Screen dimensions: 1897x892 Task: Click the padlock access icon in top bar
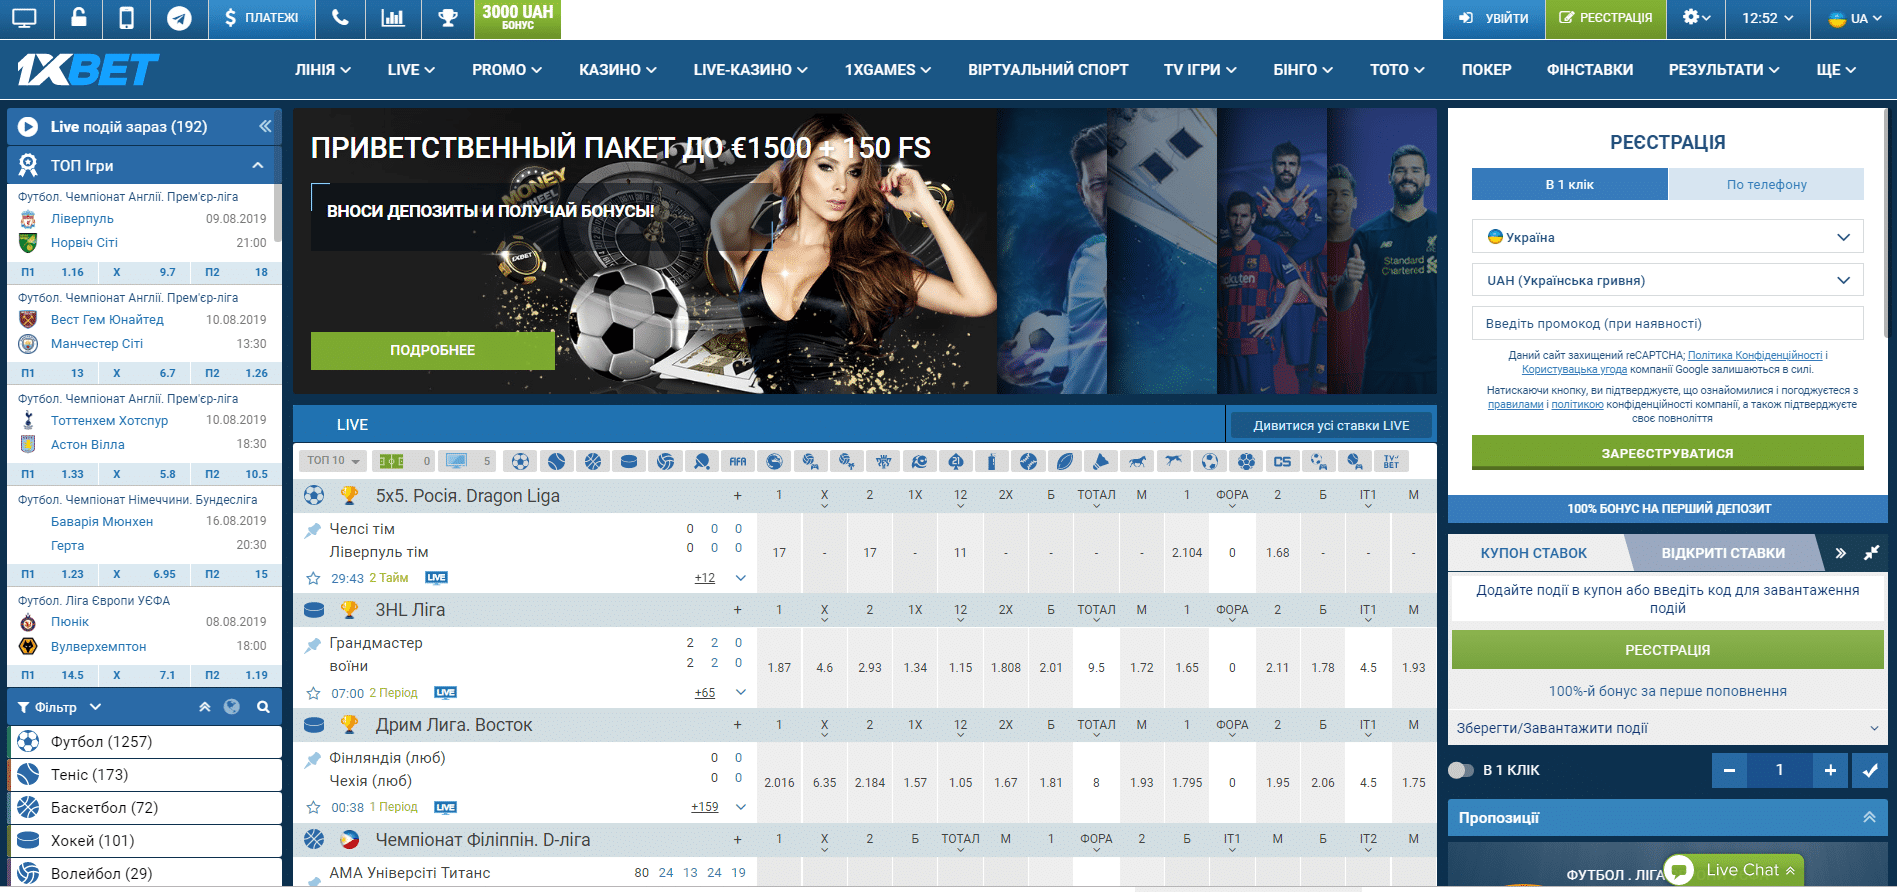[x=77, y=18]
